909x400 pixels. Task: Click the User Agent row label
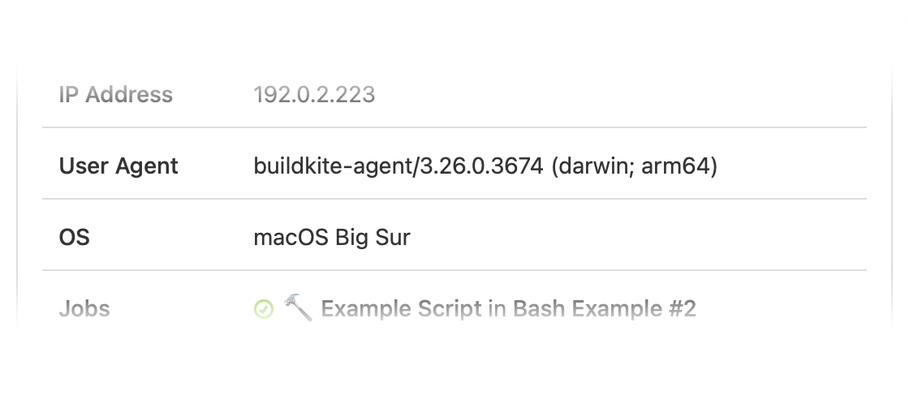click(x=118, y=166)
